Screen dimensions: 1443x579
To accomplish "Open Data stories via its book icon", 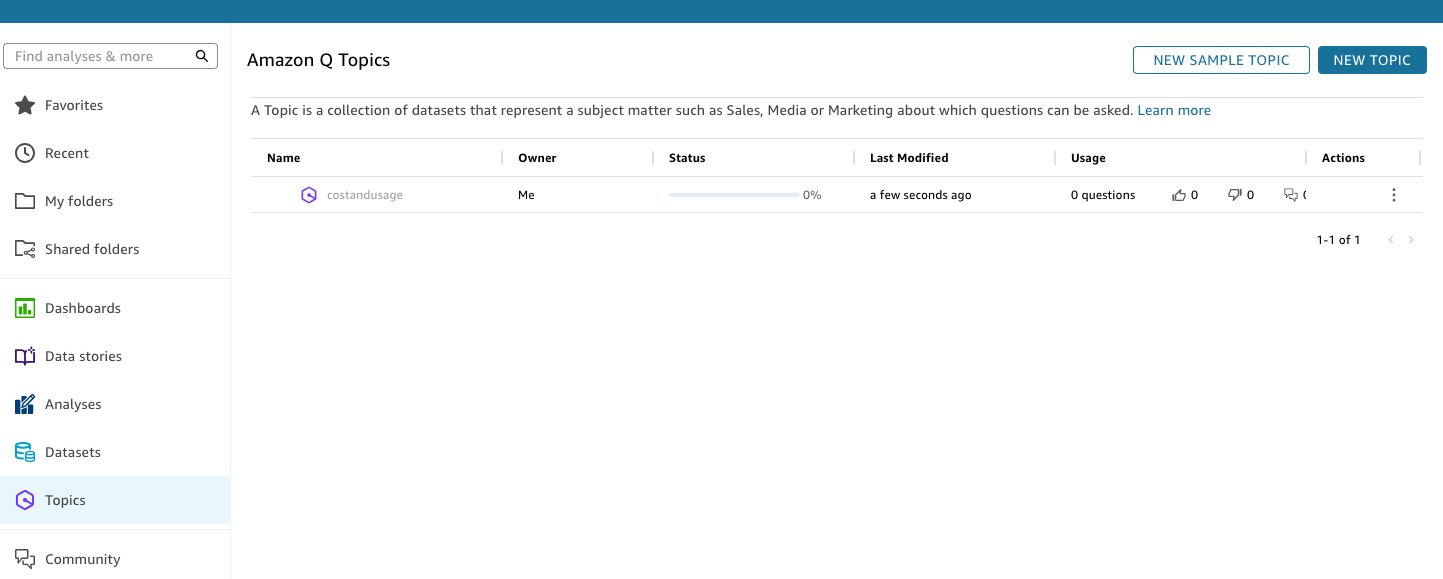I will tap(25, 356).
